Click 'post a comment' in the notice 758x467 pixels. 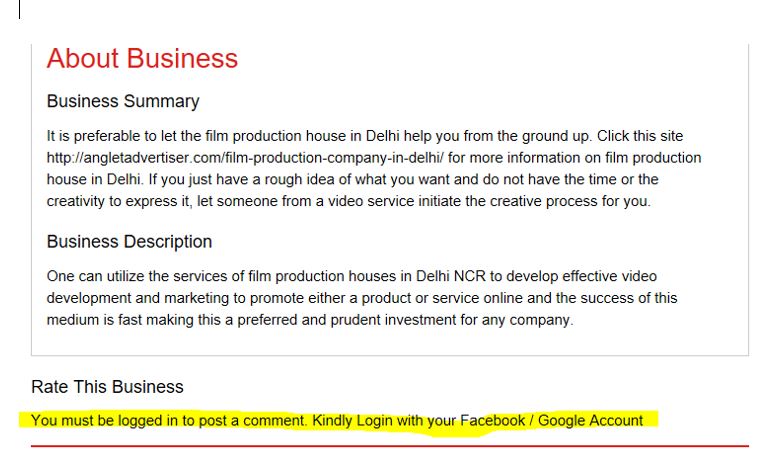255,420
